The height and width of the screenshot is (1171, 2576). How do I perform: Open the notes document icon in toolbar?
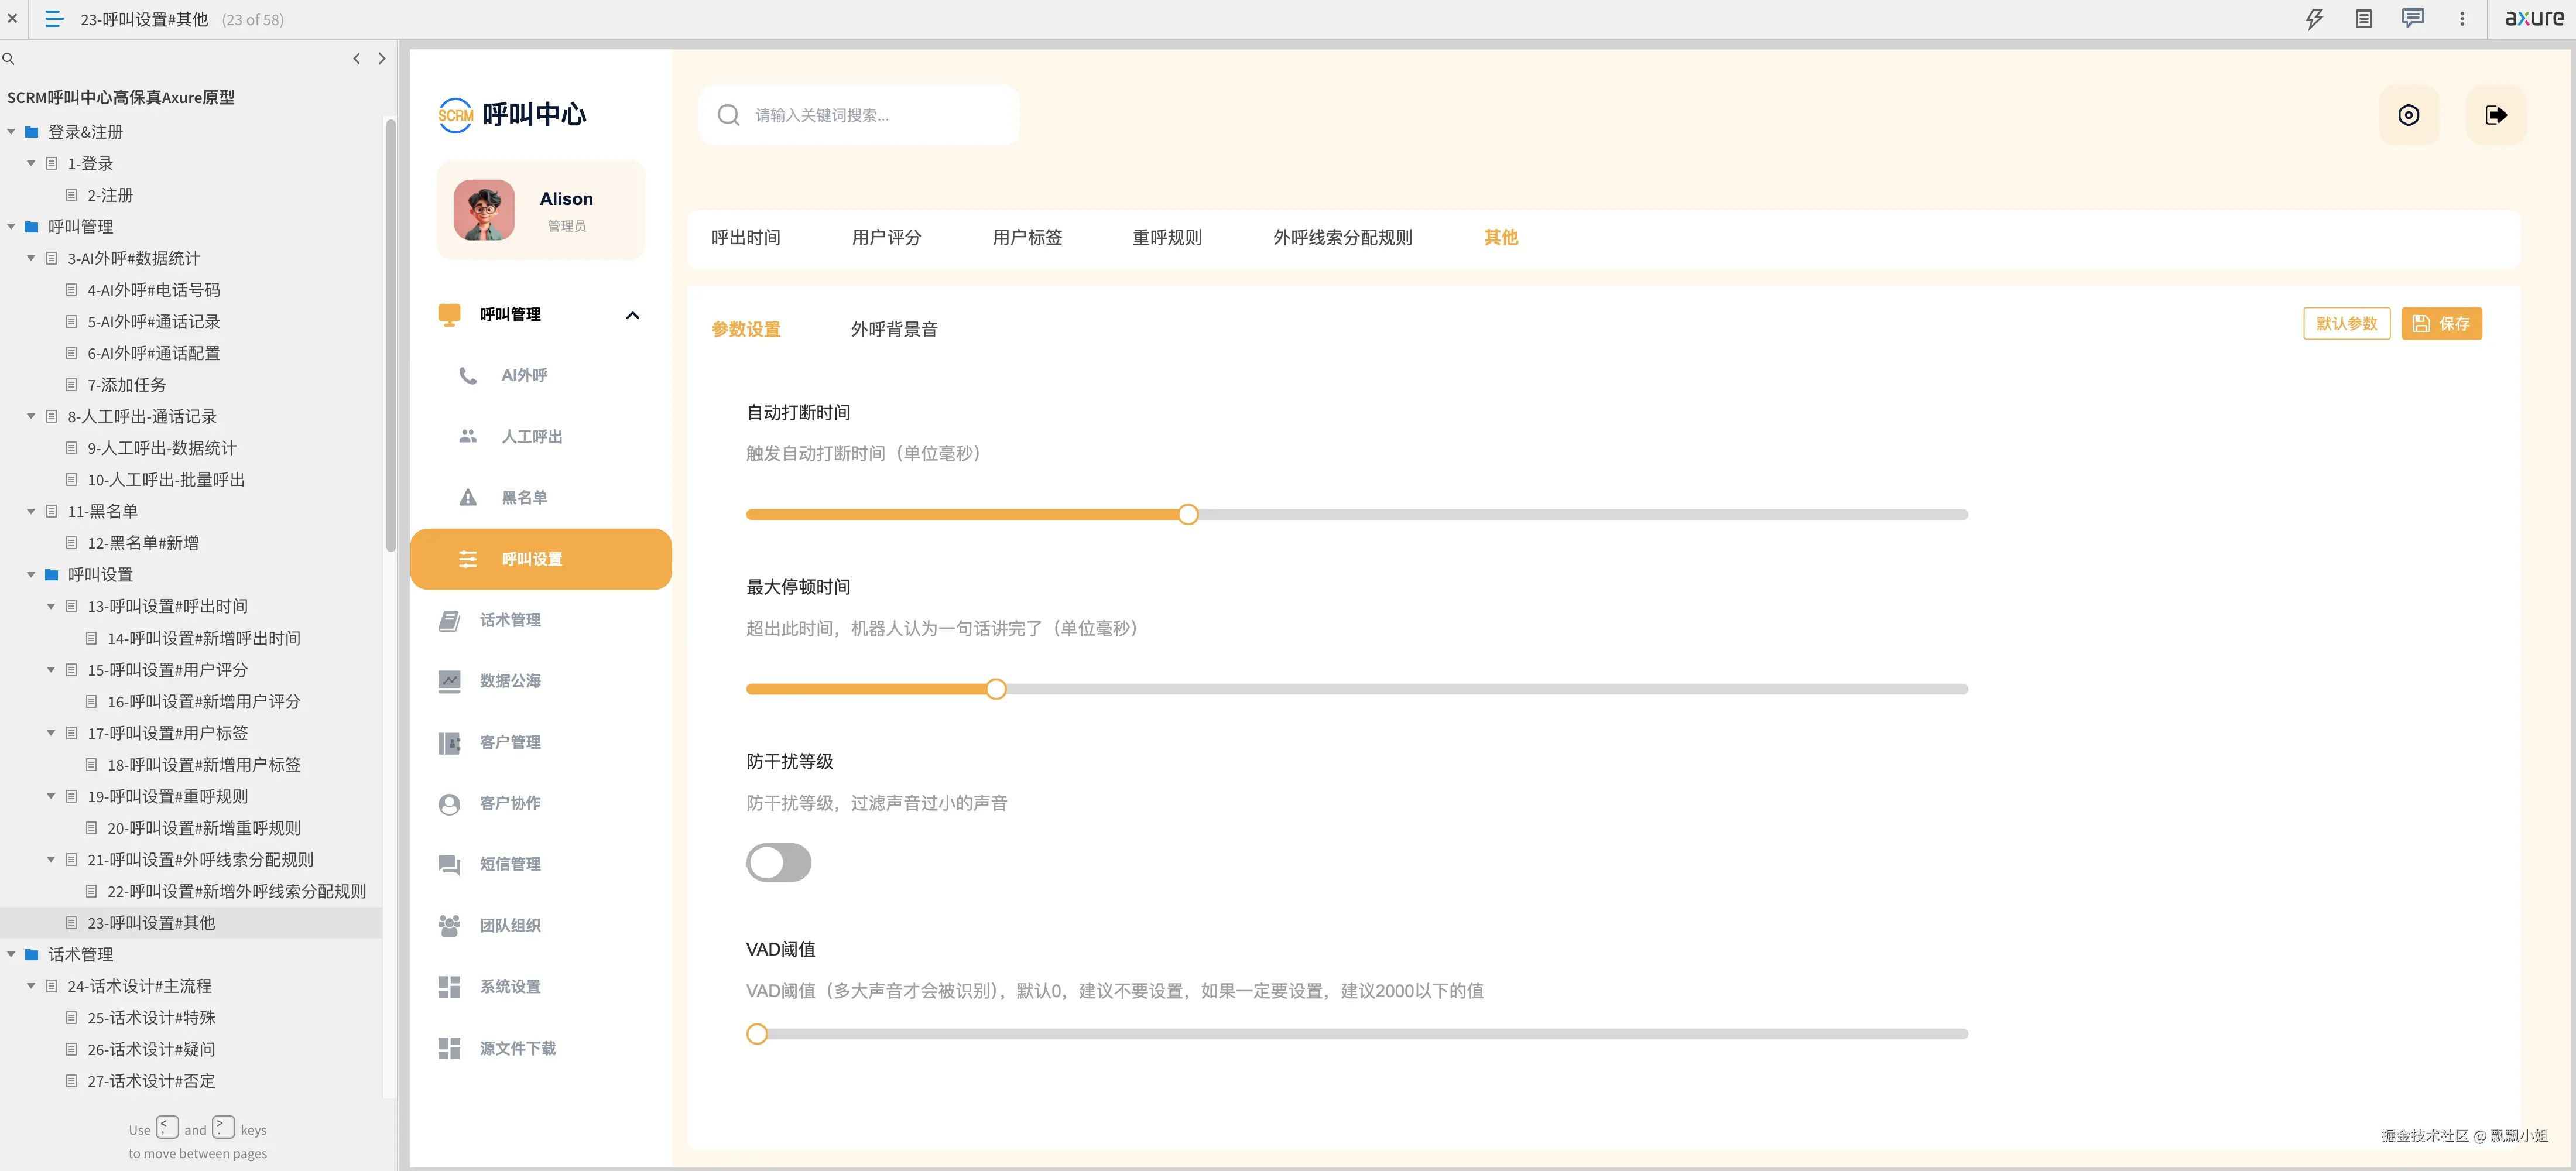[2363, 19]
